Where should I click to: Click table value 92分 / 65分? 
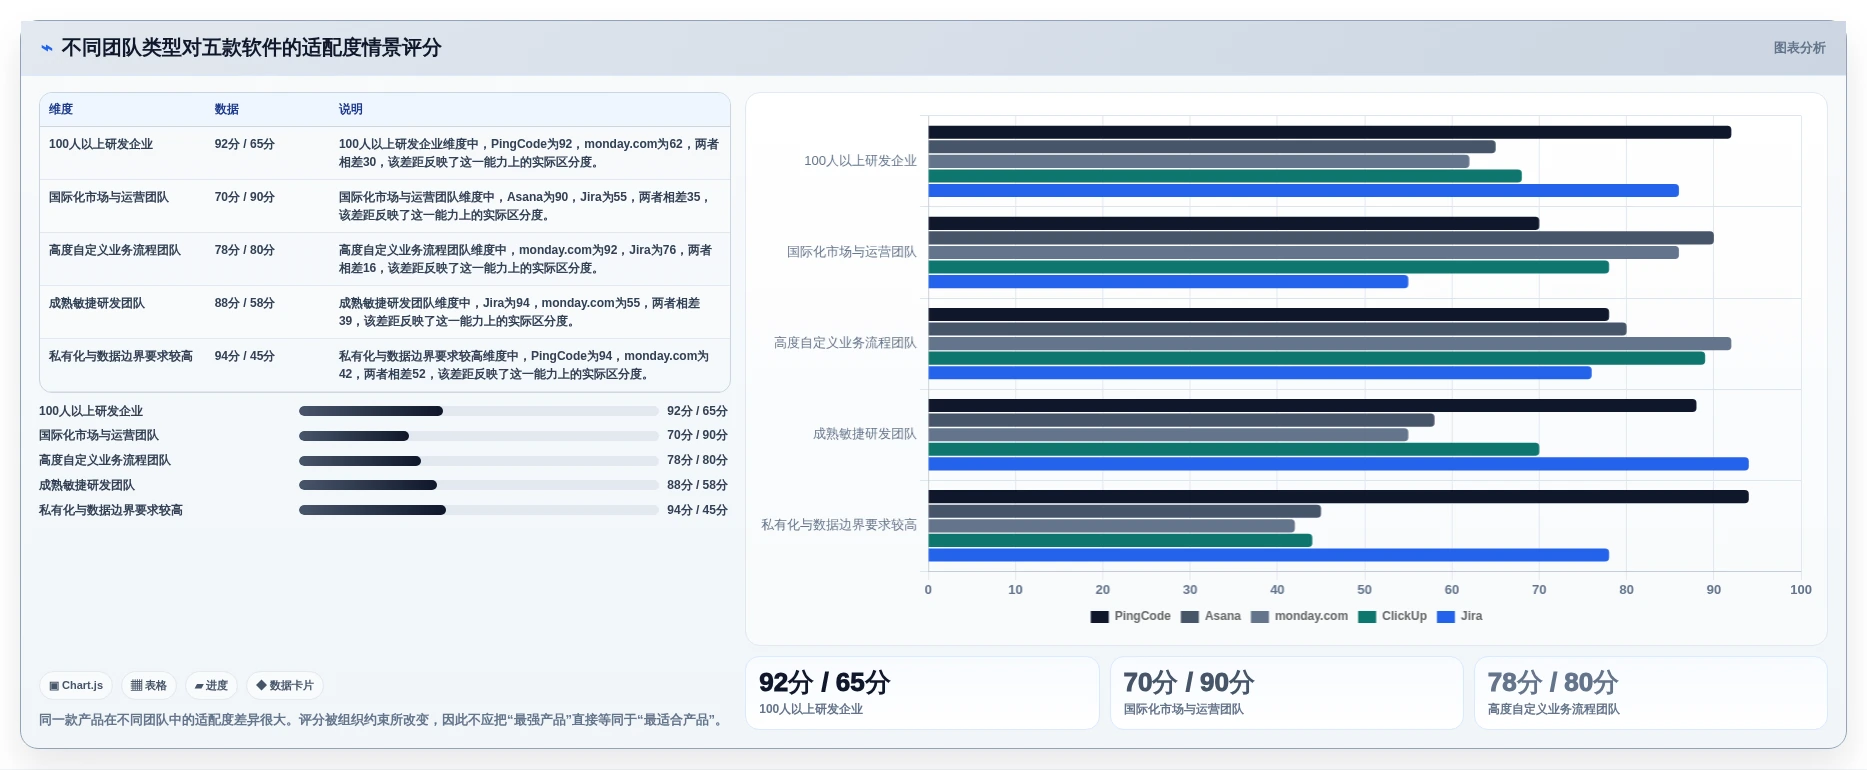pos(244,144)
